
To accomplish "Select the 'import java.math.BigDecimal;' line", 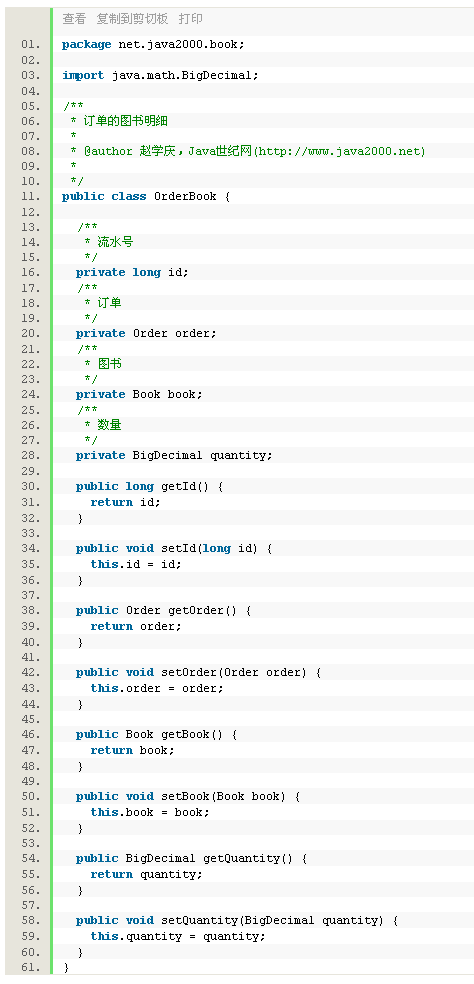I will [160, 75].
